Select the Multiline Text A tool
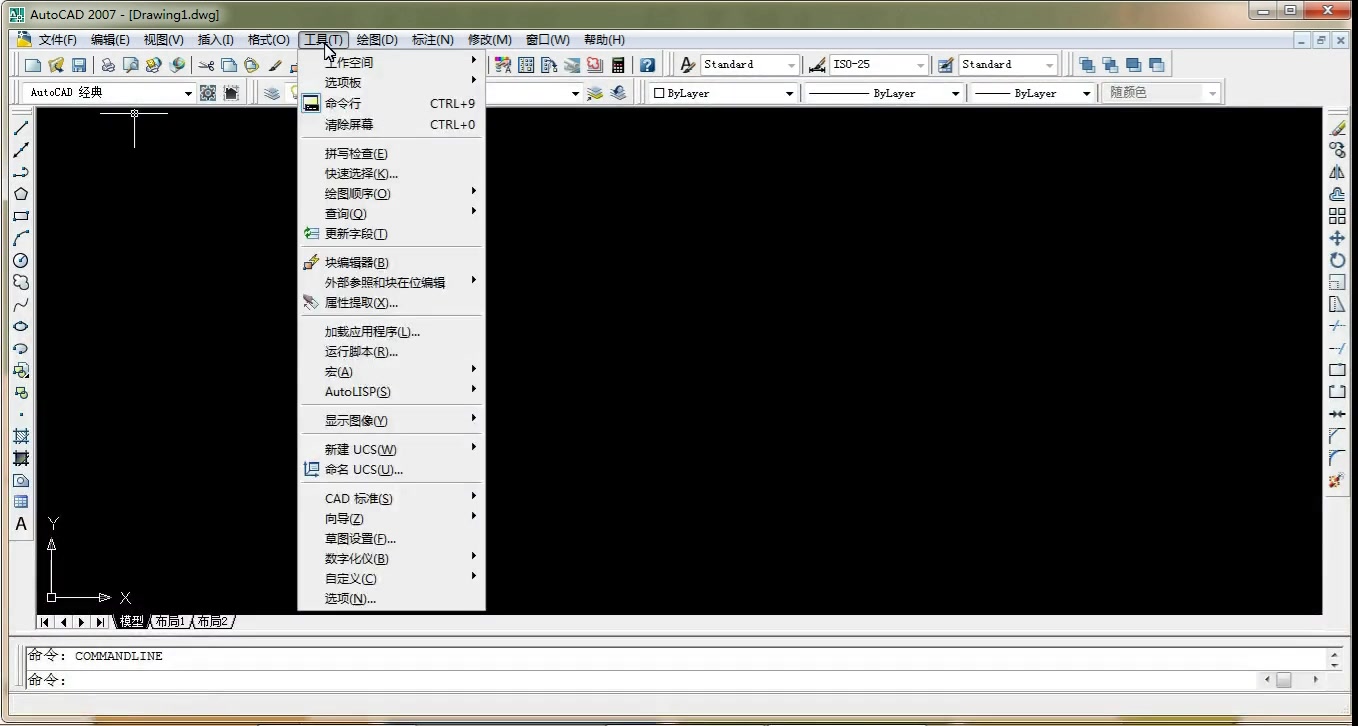 [x=21, y=524]
